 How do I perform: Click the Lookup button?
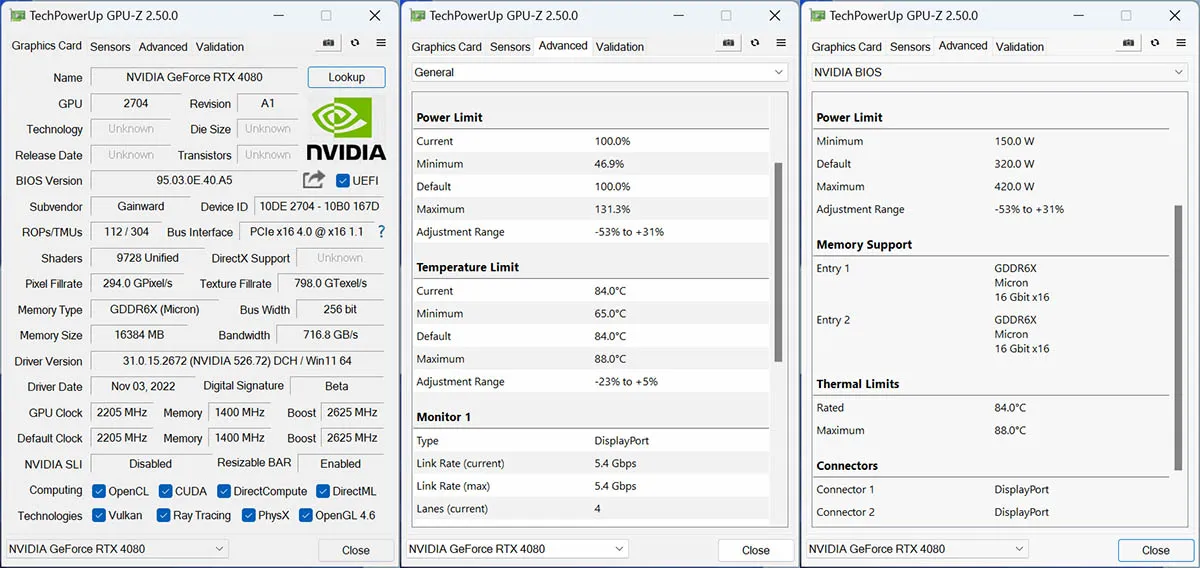347,77
